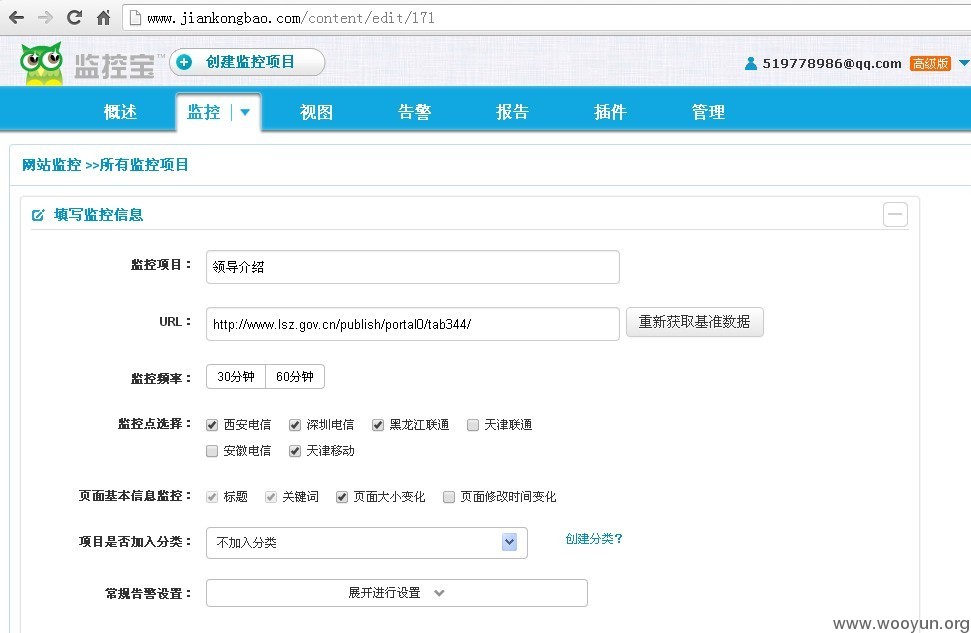
Task: Click the edit pencil icon beside 填写监控信息
Action: (x=38, y=215)
